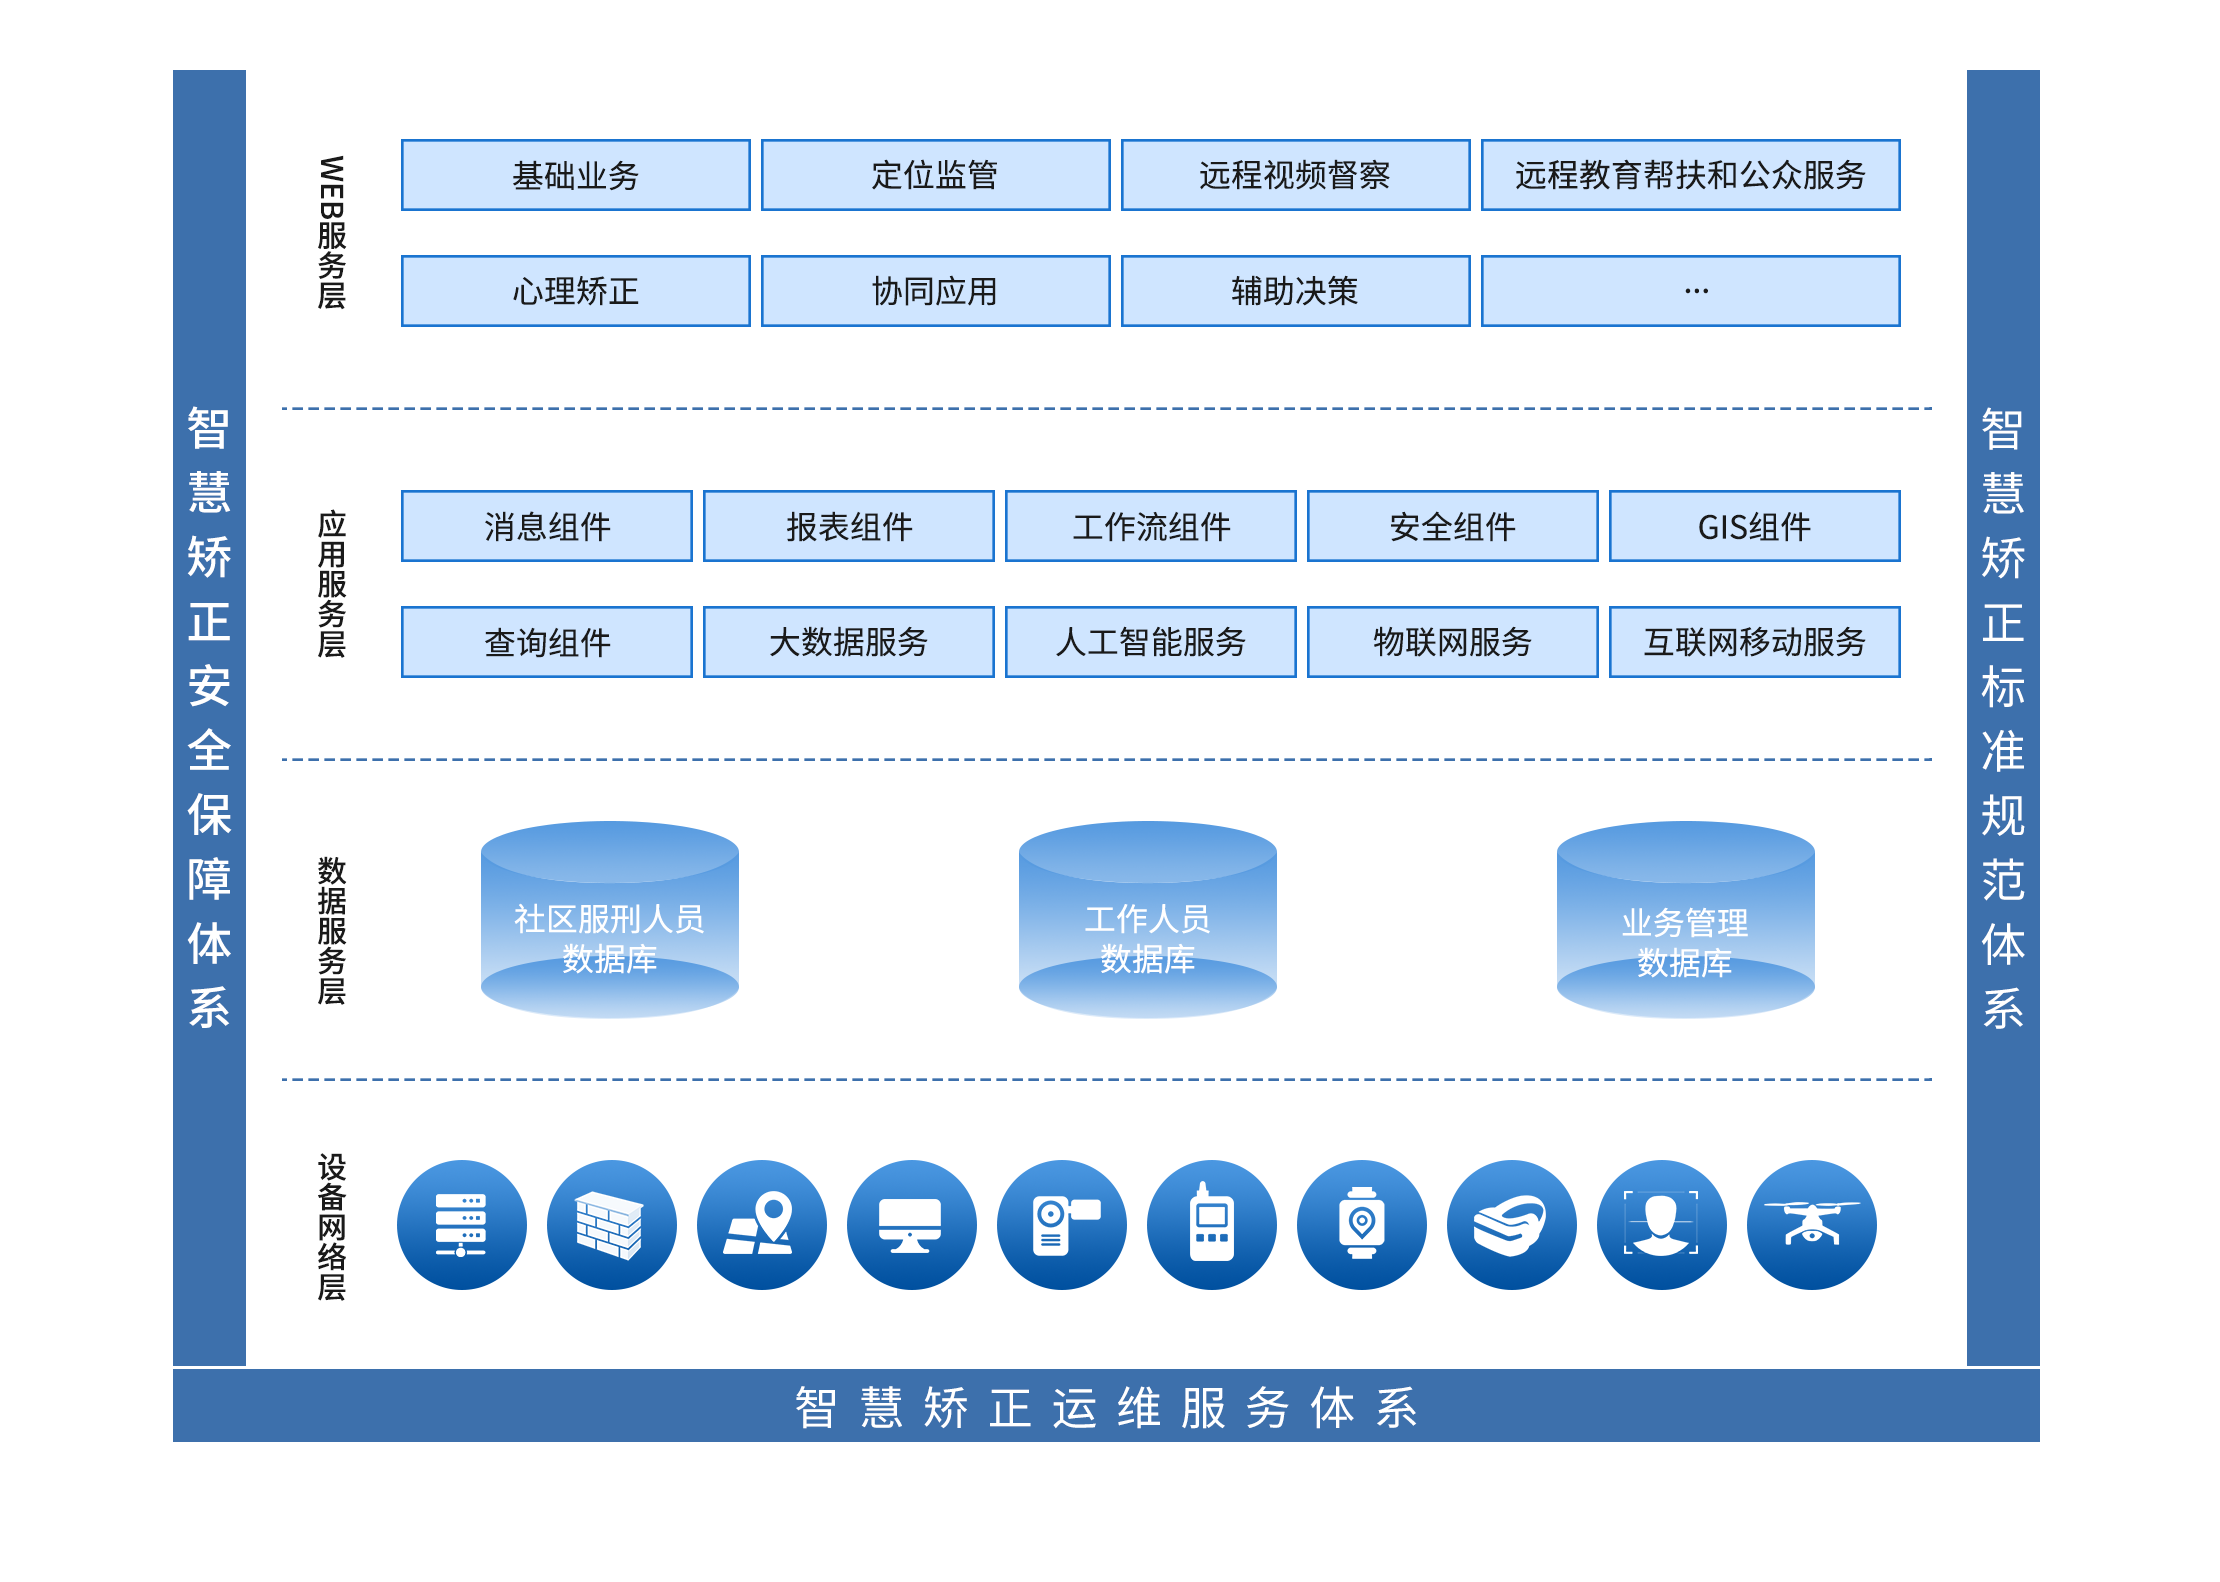Select the 查询组件 box
This screenshot has height=1582, width=2220.
547,642
